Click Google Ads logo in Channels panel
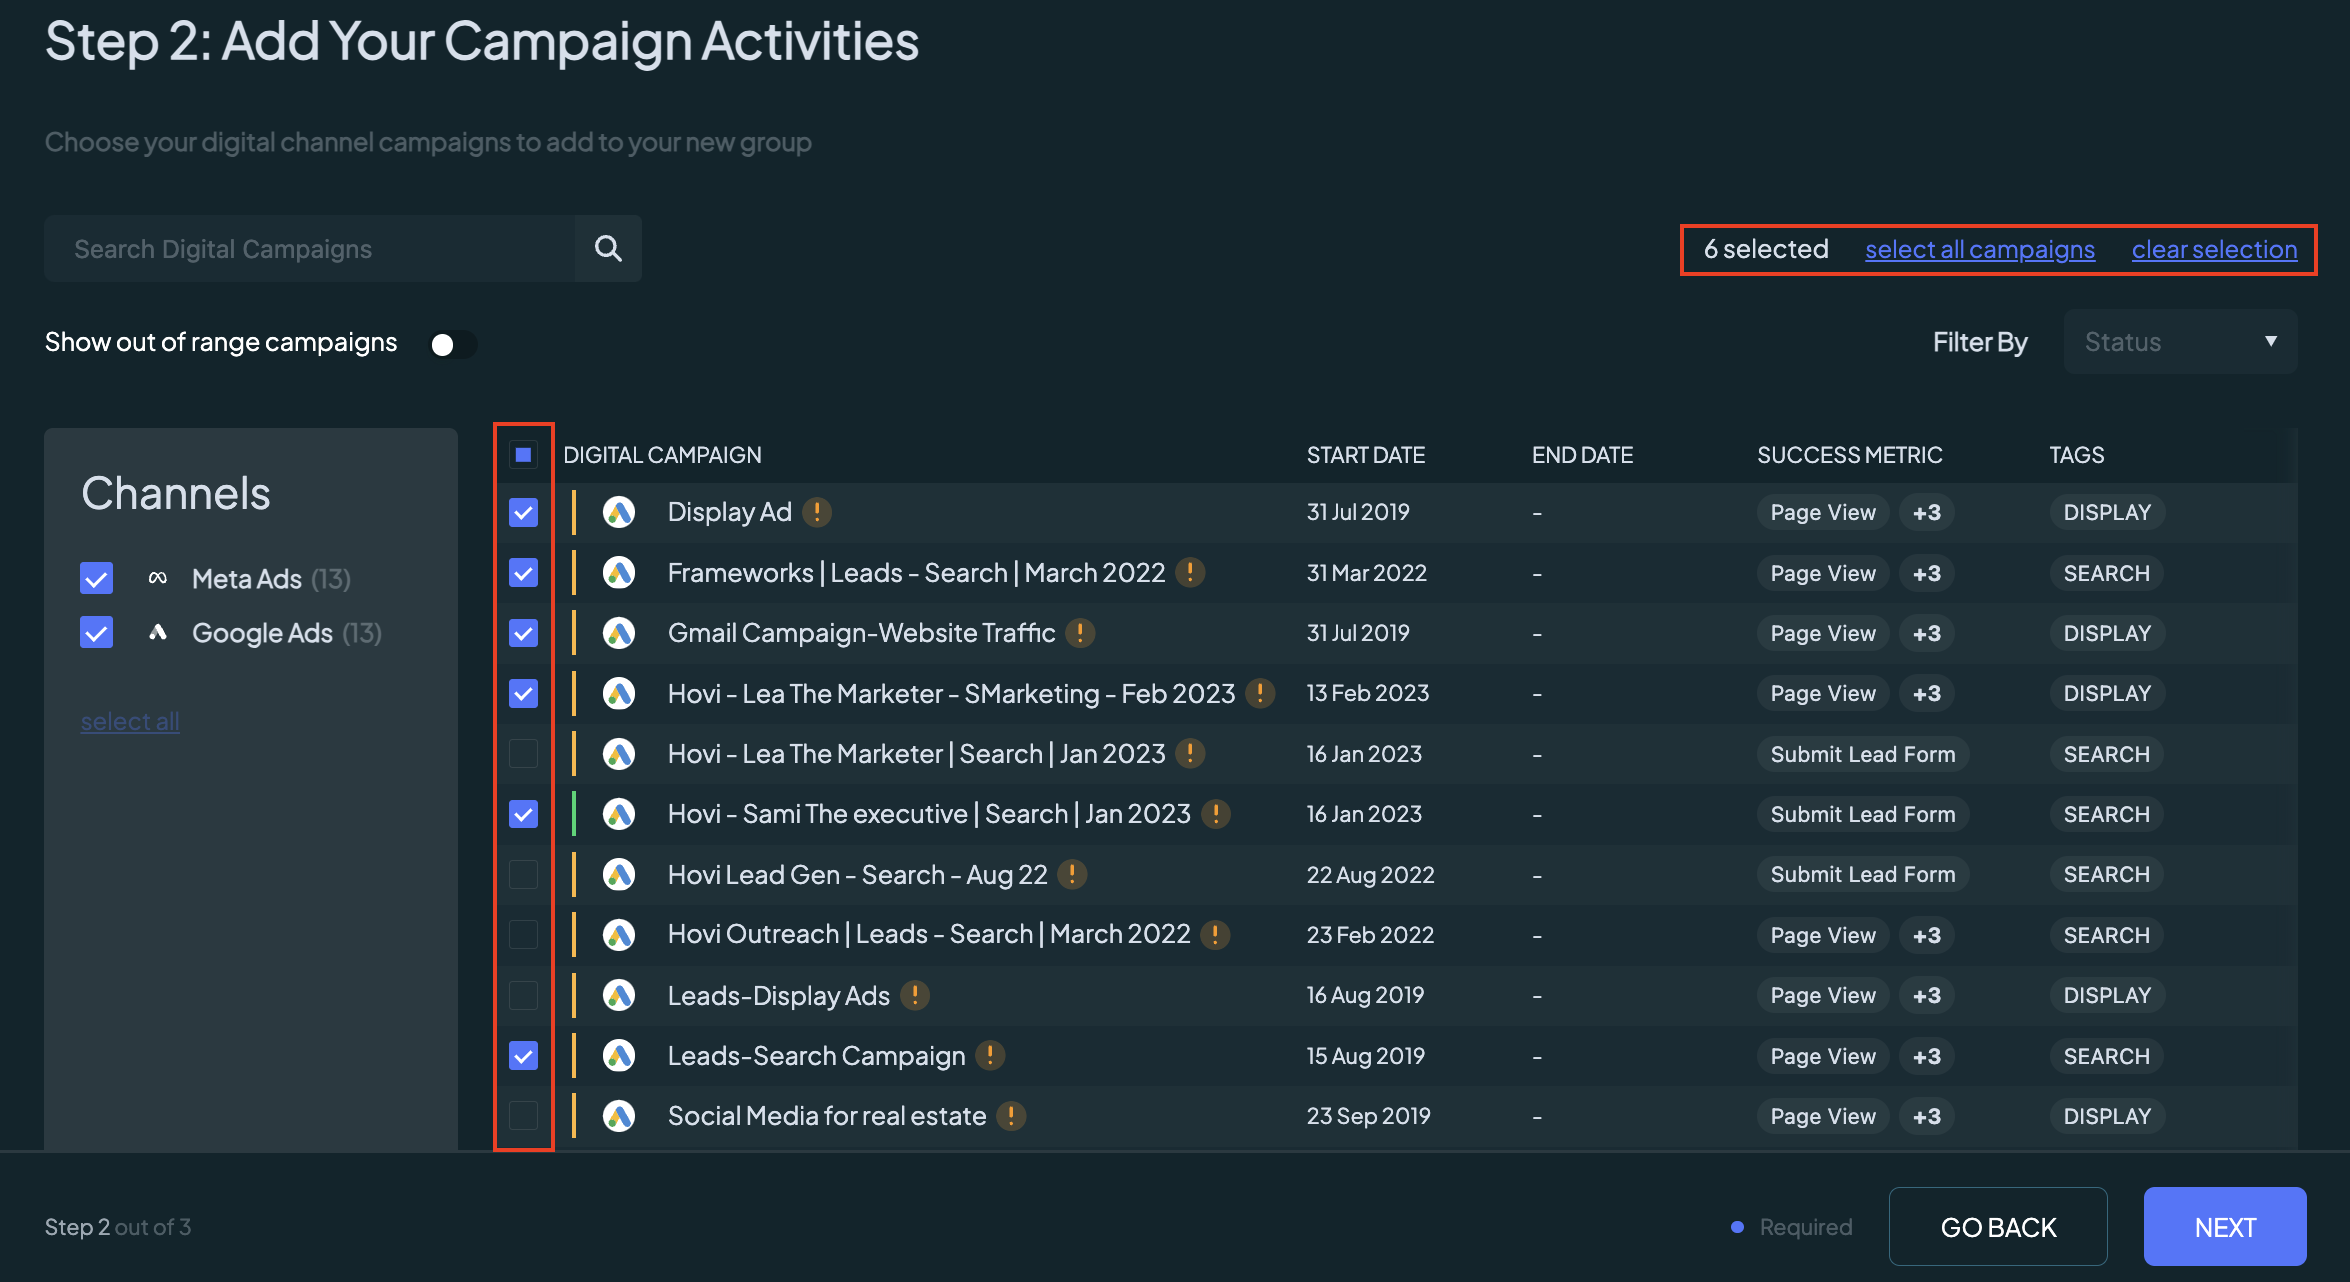 pos(157,632)
